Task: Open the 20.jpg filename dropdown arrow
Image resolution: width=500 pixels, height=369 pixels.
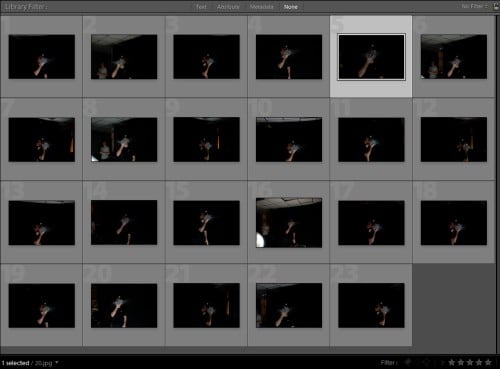Action: pyautogui.click(x=57, y=362)
